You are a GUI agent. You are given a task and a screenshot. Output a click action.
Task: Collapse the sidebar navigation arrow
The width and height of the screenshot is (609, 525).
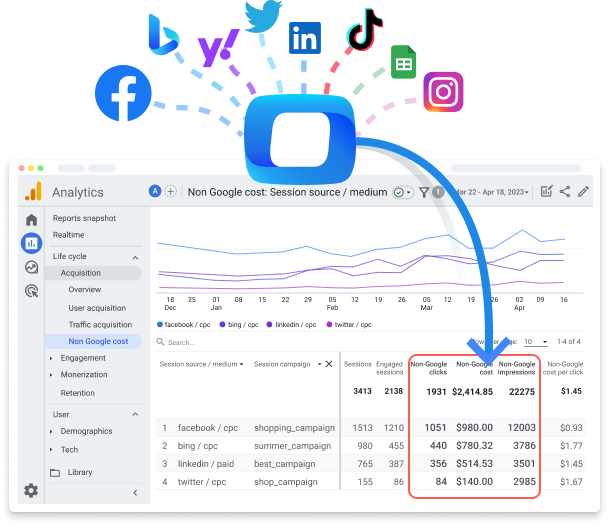[x=135, y=493]
